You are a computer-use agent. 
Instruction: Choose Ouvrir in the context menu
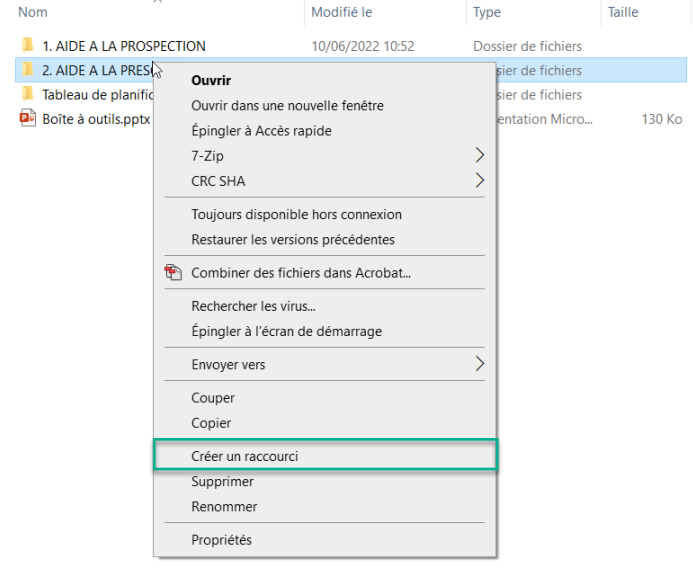coord(211,80)
